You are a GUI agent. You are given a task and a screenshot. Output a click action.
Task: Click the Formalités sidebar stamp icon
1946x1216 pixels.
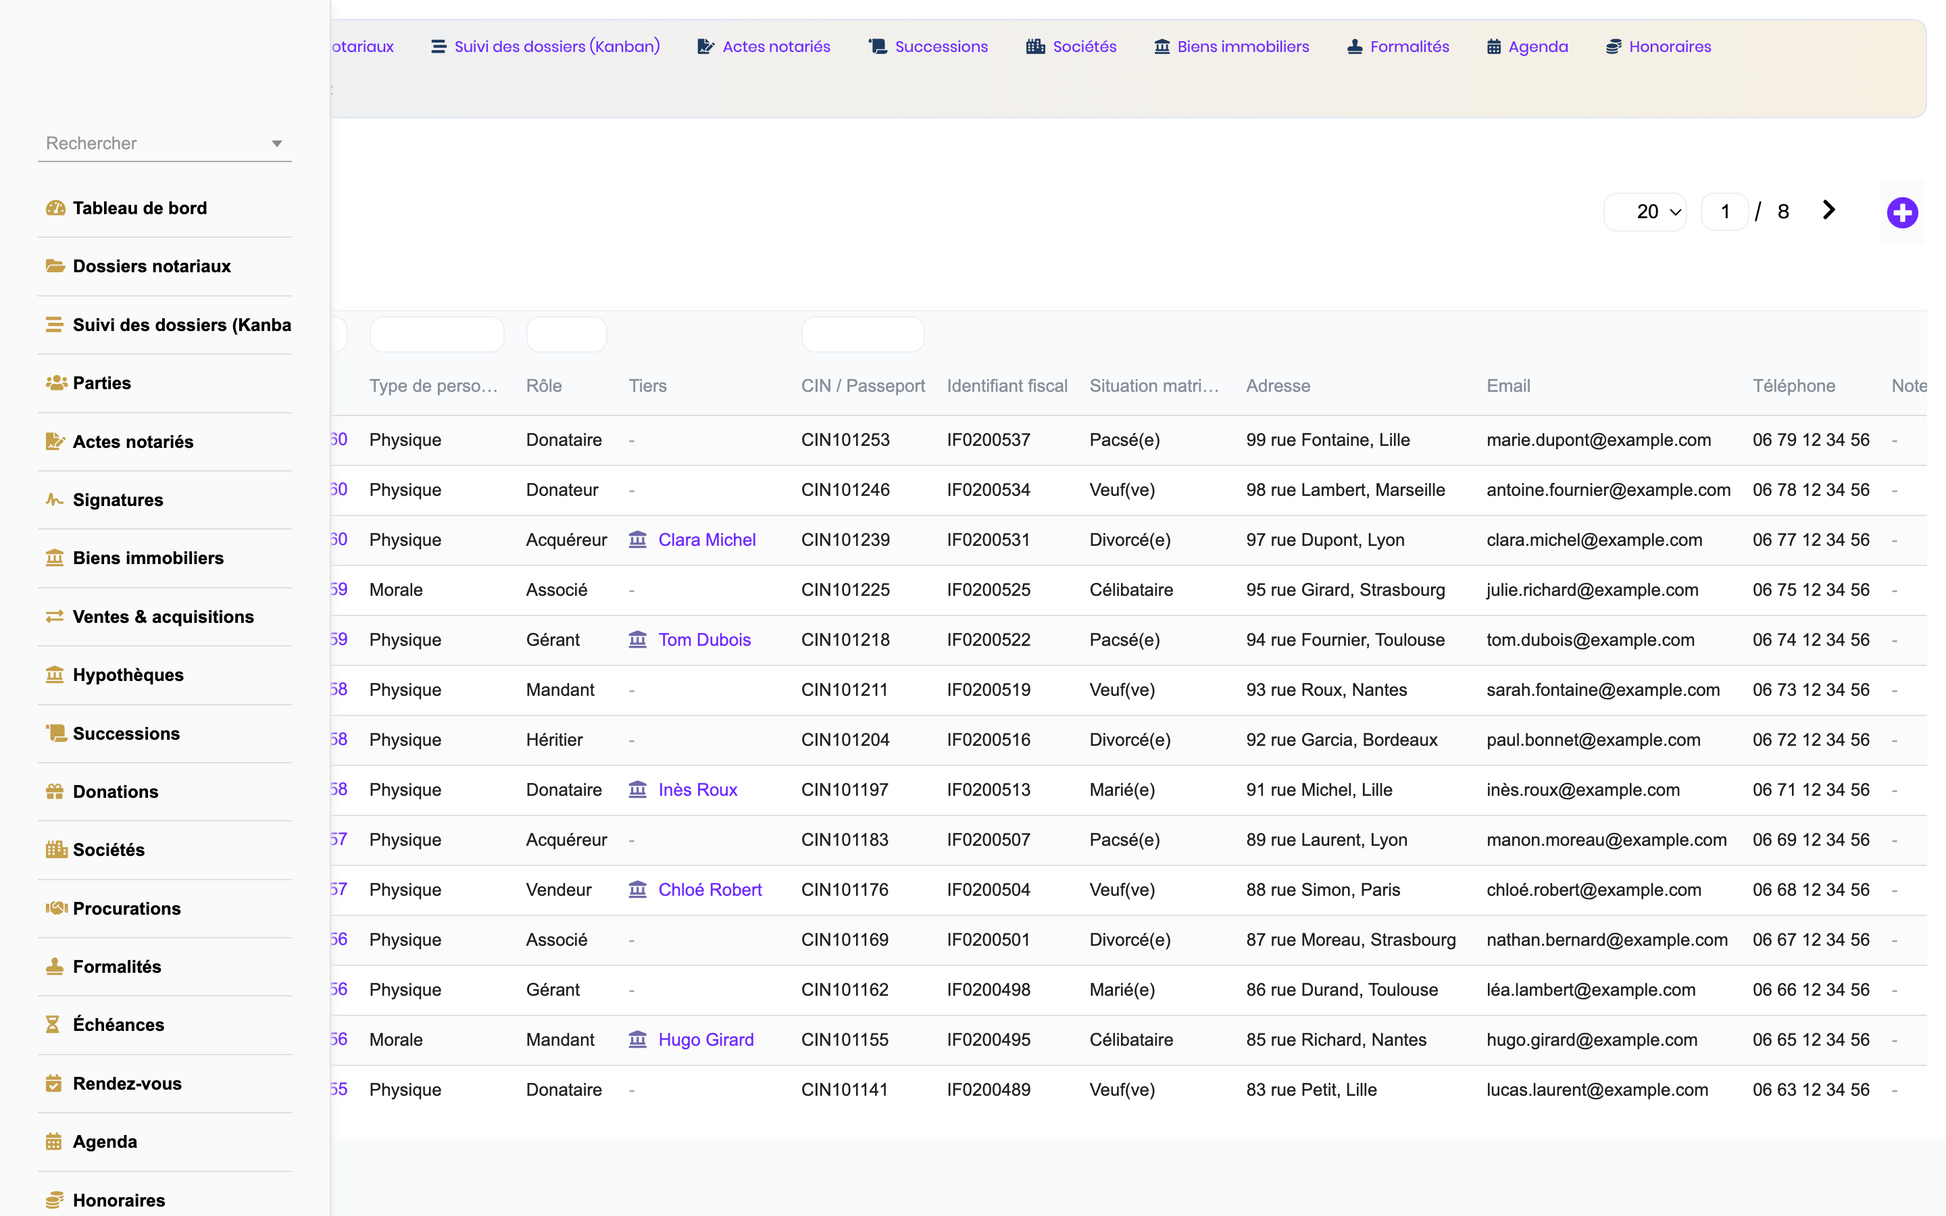(x=54, y=966)
